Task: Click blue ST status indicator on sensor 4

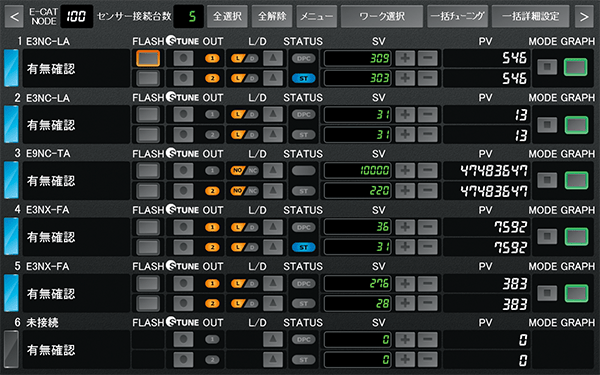Action: (x=304, y=247)
